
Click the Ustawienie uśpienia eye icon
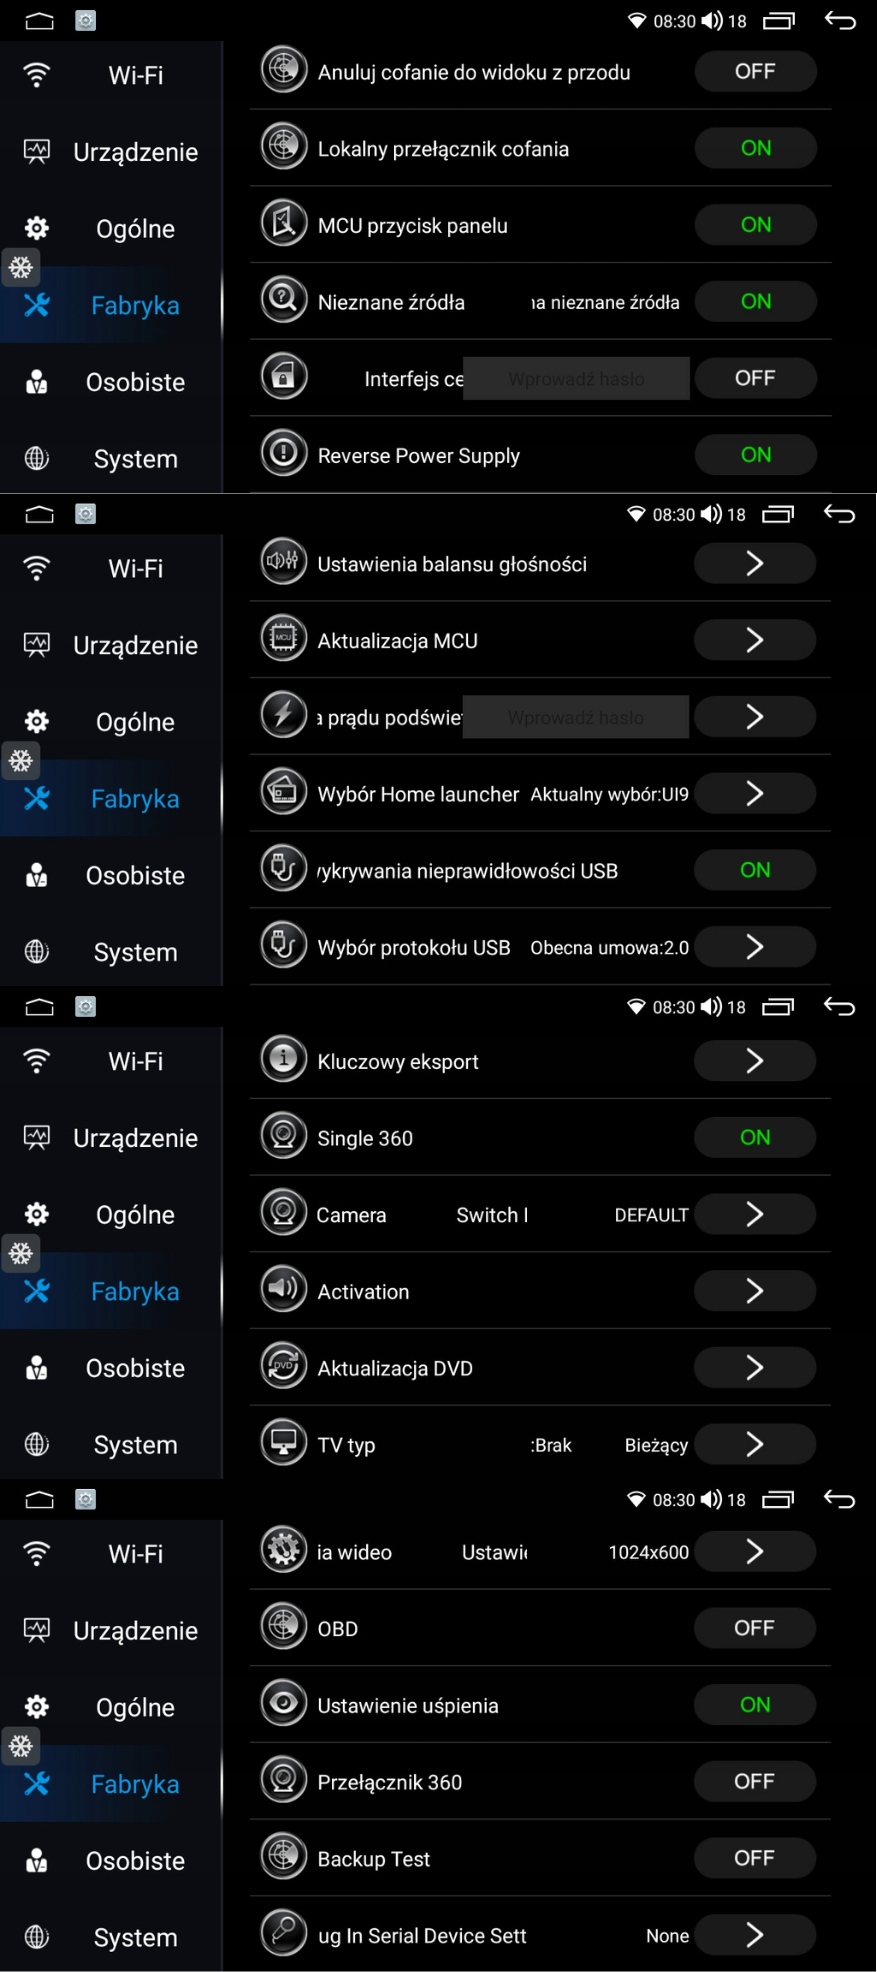pos(284,1704)
